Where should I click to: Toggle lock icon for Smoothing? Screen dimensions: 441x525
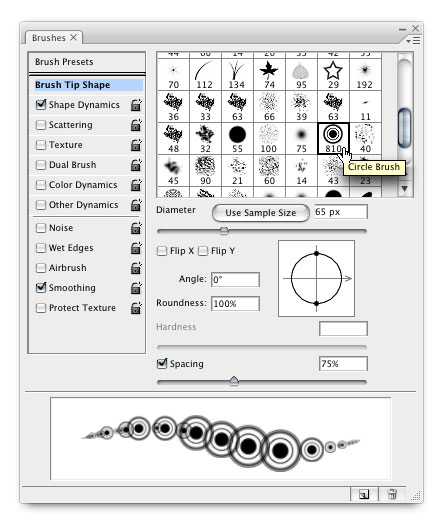pyautogui.click(x=136, y=288)
